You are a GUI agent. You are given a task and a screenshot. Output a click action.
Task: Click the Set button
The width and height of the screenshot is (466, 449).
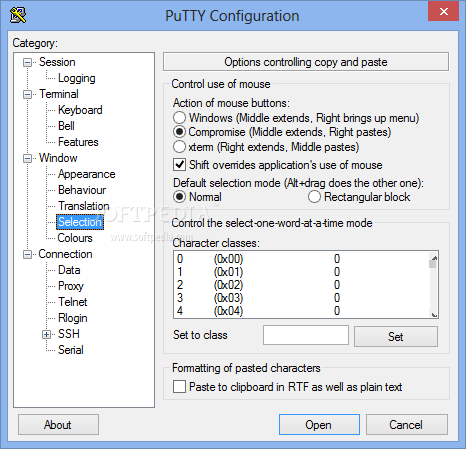pos(396,336)
